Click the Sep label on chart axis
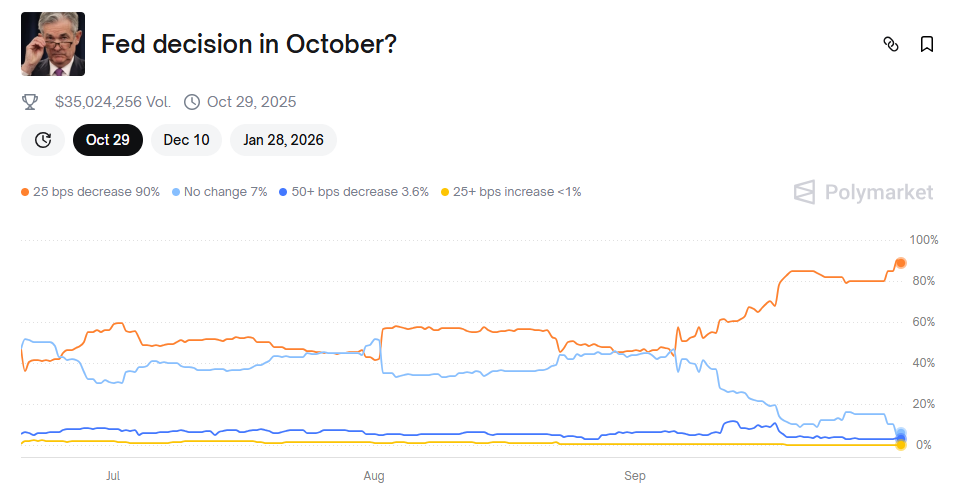Screen dimensions: 957x492 click(634, 475)
